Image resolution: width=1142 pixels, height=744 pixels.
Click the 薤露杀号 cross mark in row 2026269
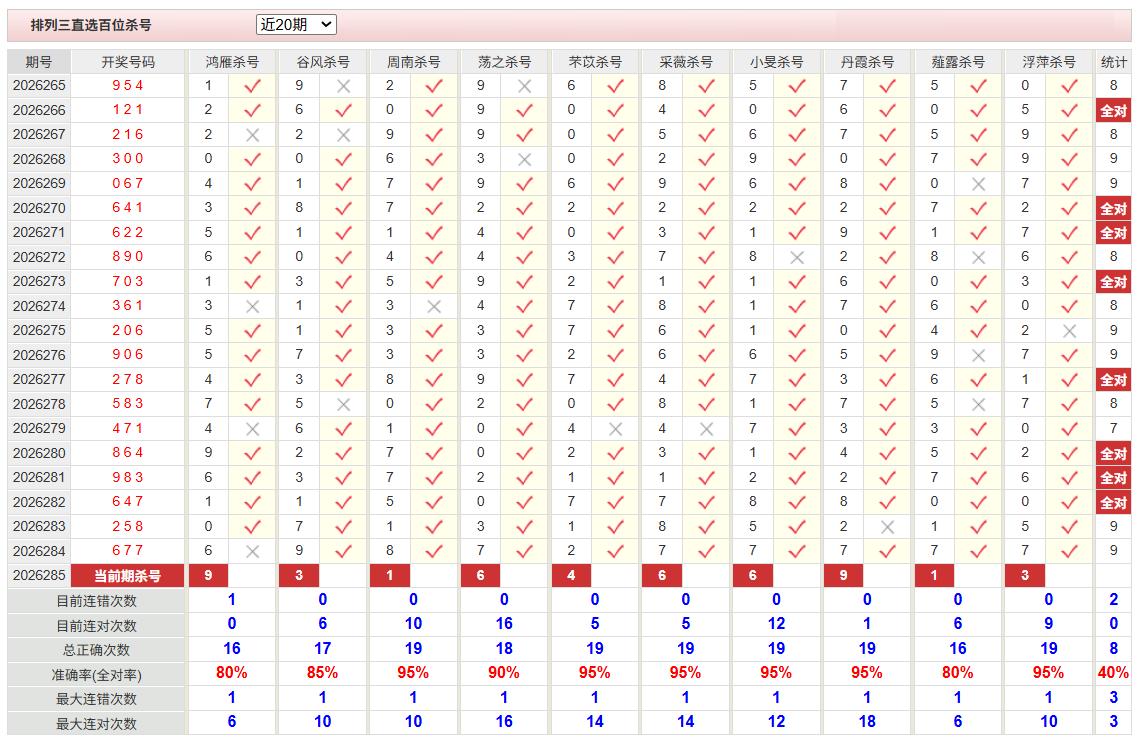pos(979,184)
